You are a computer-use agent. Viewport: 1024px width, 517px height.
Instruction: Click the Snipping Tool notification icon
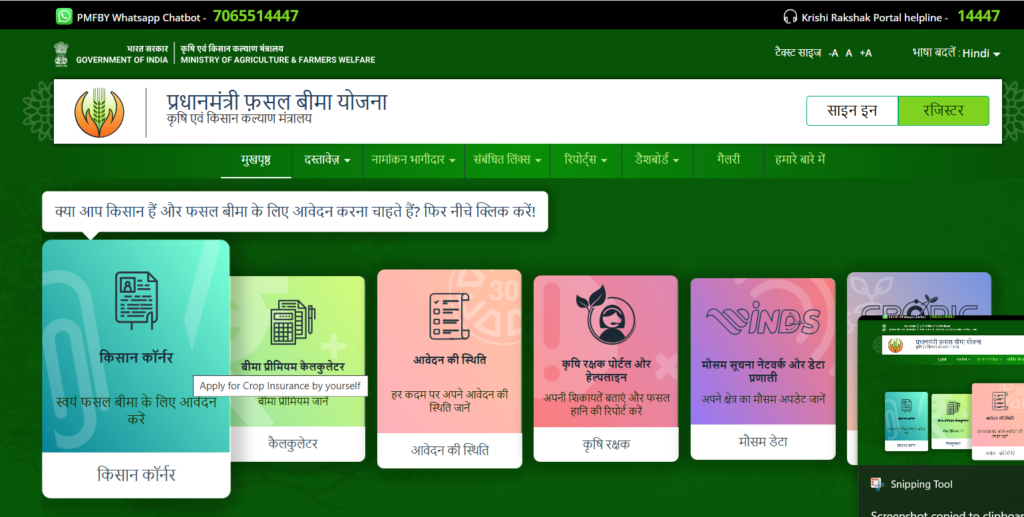pyautogui.click(x=877, y=484)
